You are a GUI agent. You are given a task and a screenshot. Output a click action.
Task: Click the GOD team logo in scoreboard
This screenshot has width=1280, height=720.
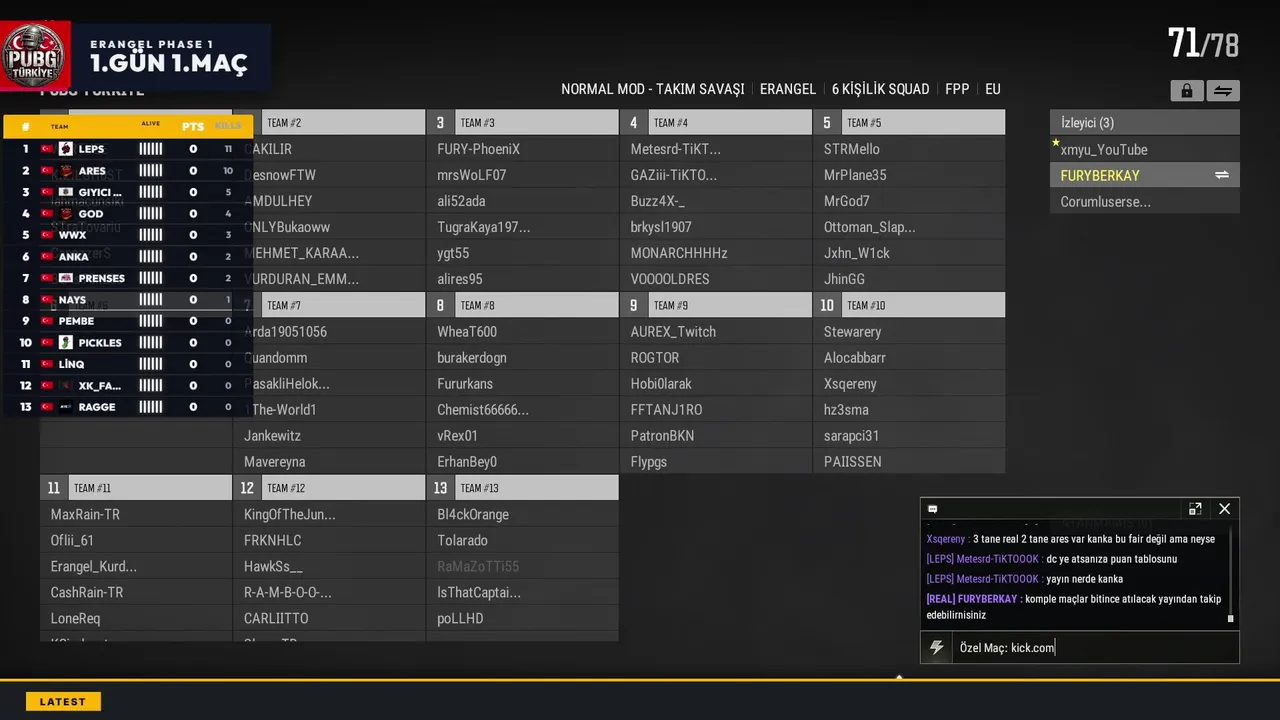[65, 214]
